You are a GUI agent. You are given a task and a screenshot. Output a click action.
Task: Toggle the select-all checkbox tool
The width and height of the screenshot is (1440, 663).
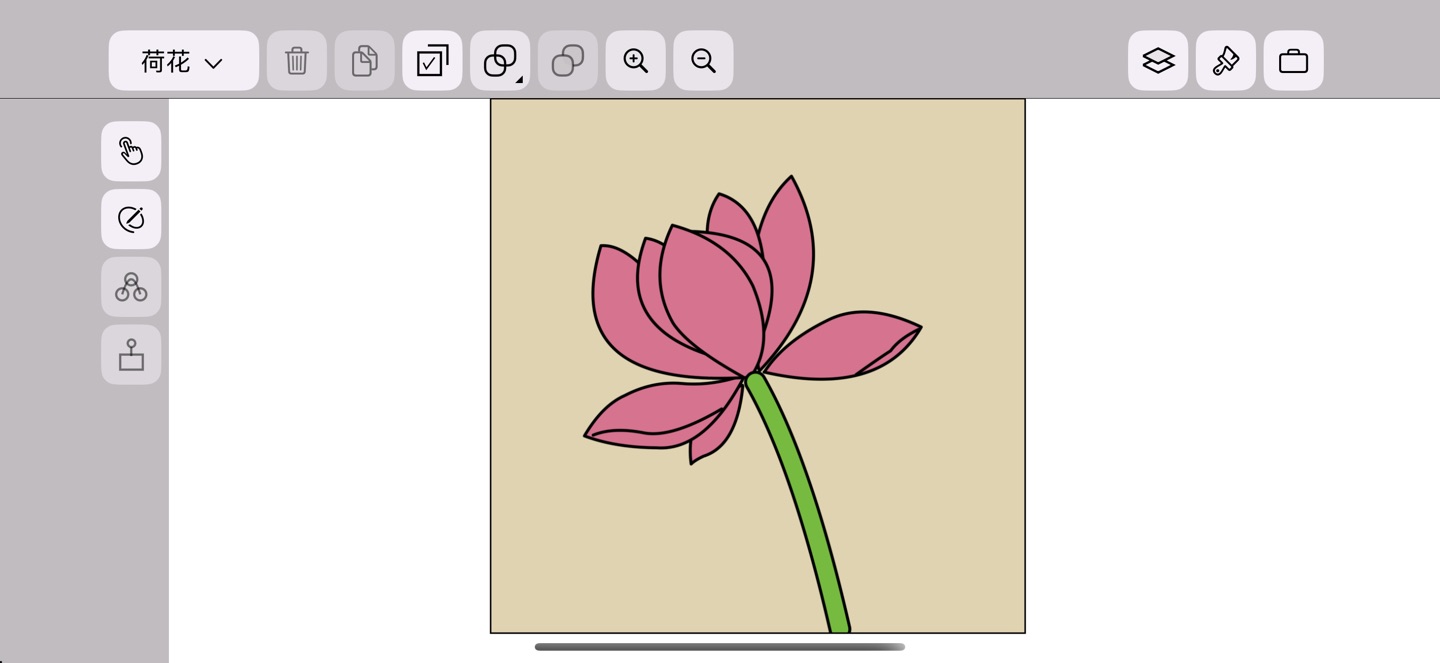432,61
